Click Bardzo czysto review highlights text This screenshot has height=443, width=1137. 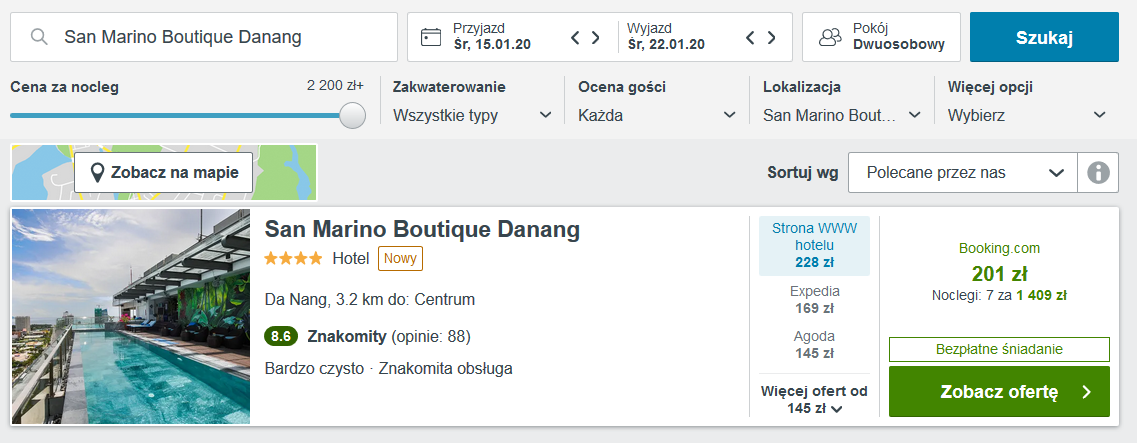click(x=389, y=368)
